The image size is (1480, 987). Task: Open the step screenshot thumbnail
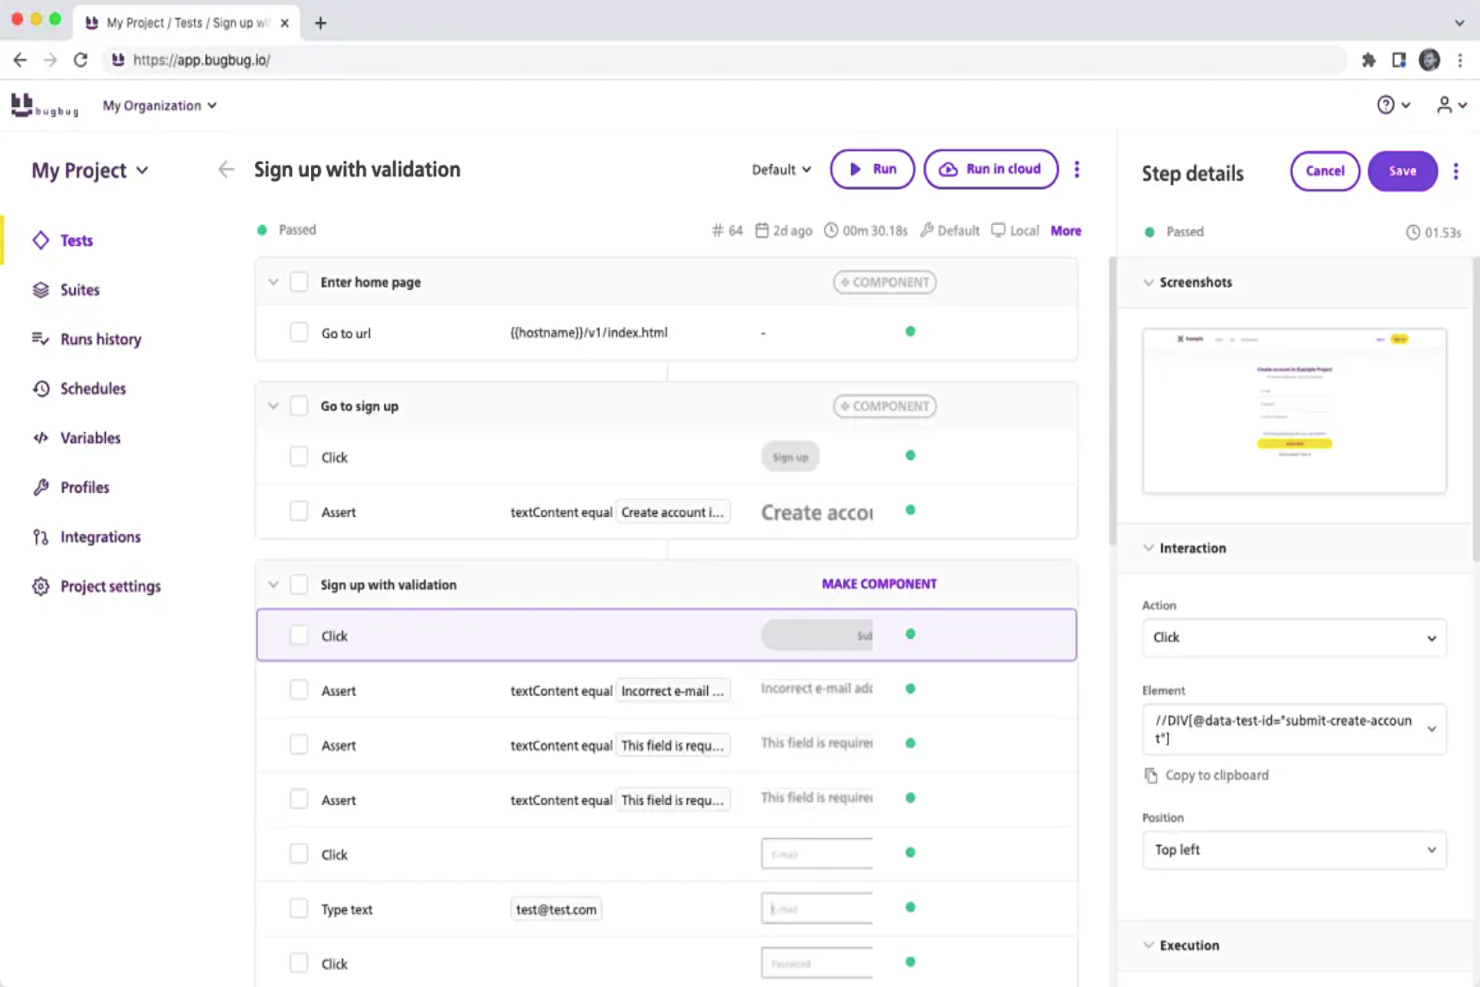[1294, 410]
